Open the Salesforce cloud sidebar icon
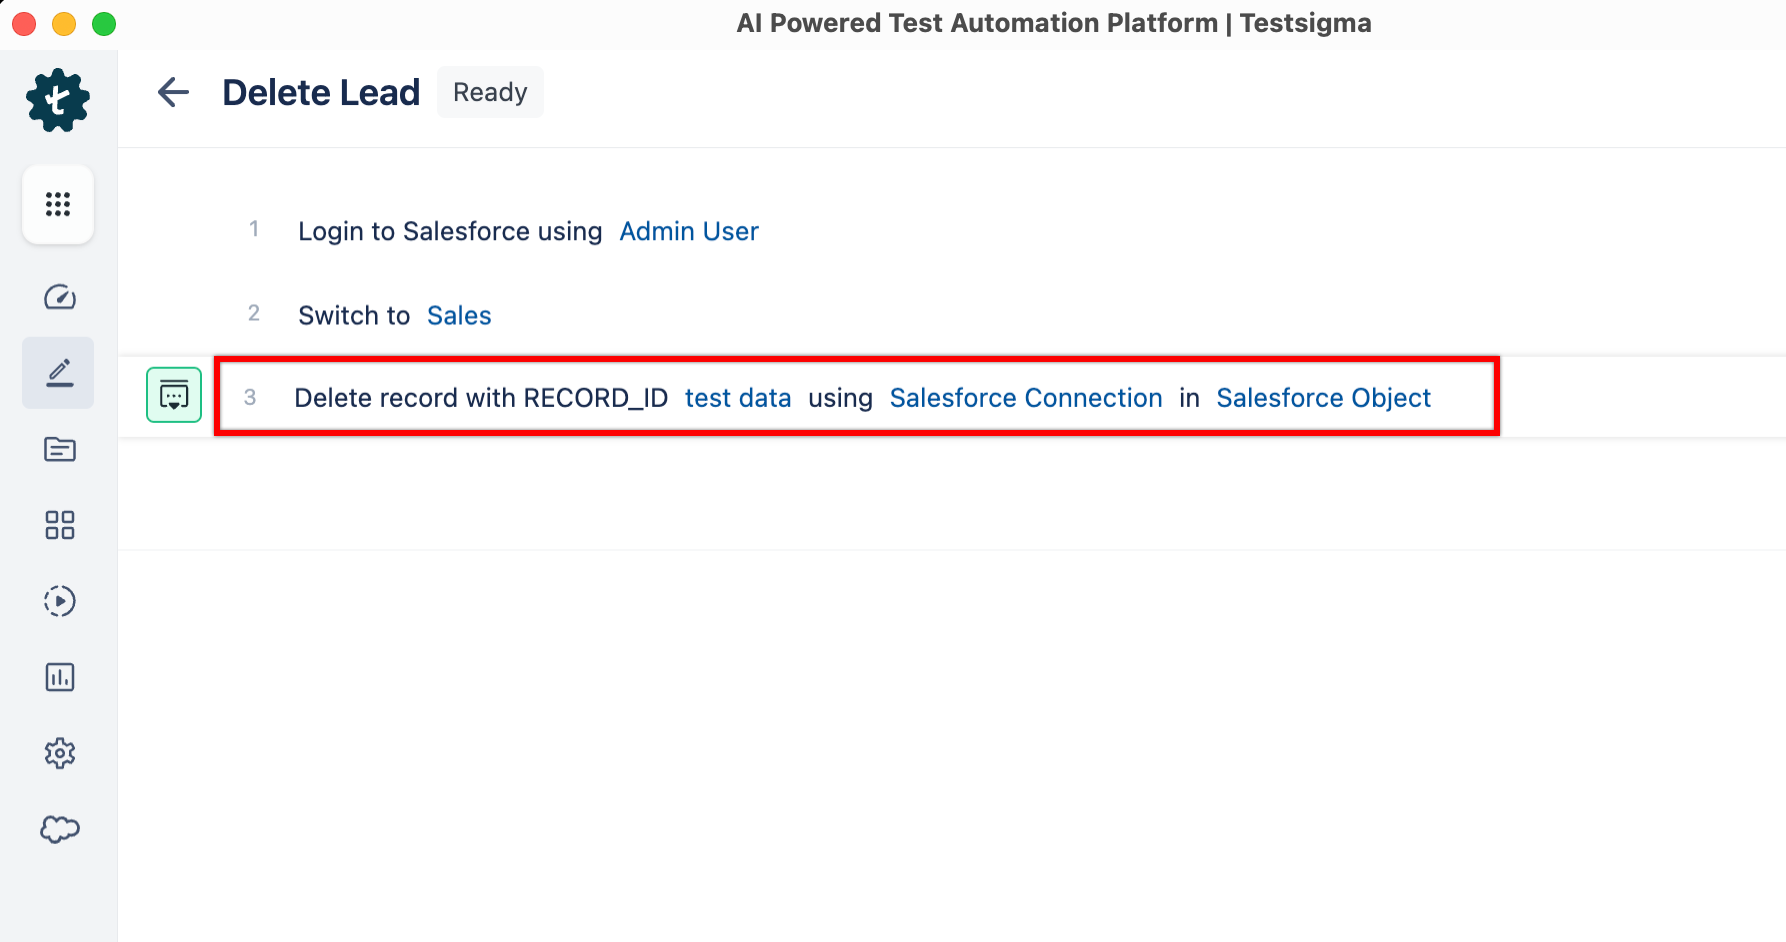This screenshot has width=1786, height=942. pos(60,829)
